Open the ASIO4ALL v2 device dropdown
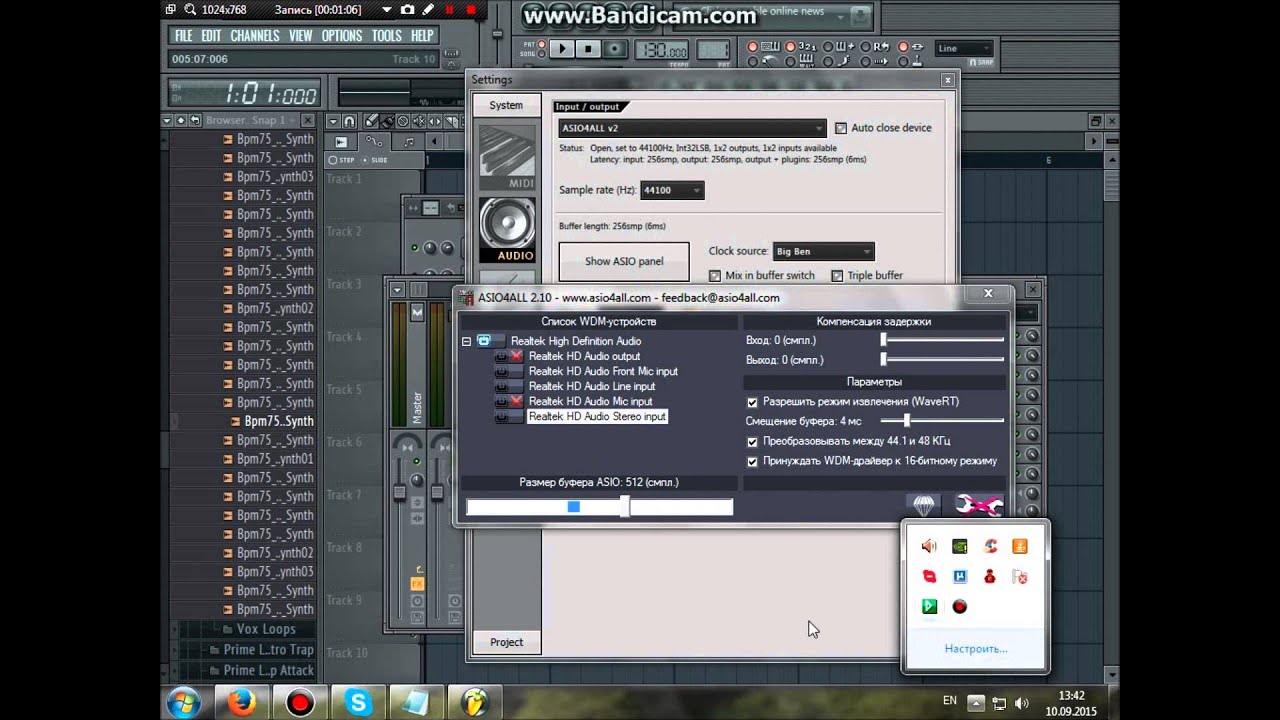The image size is (1280, 720). [x=692, y=128]
